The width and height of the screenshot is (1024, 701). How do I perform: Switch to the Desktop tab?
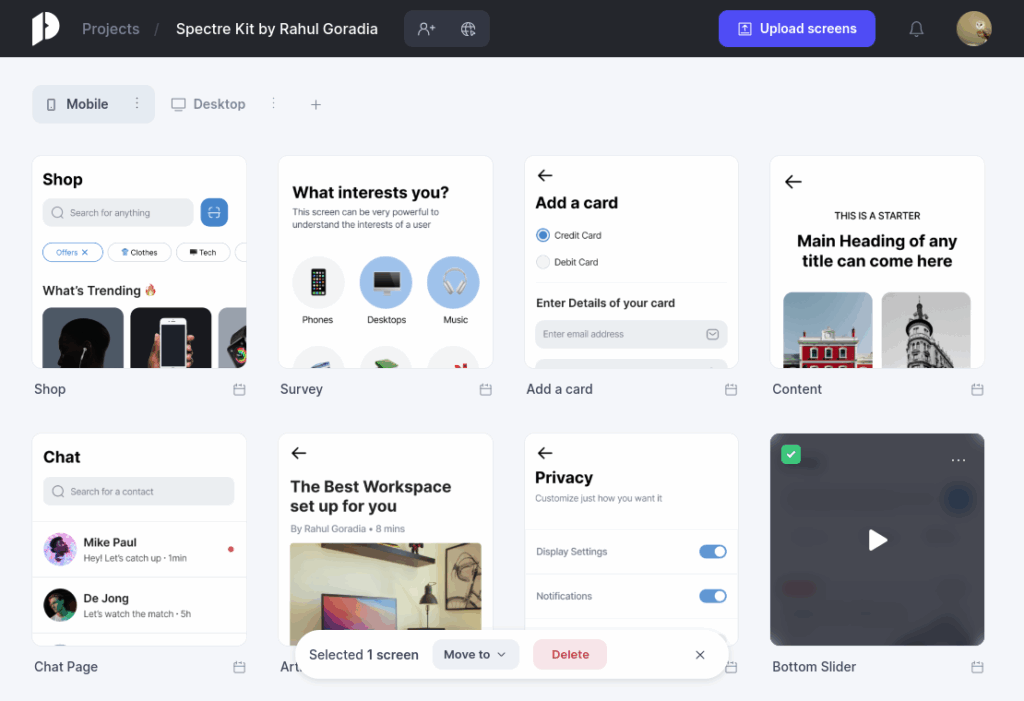click(208, 104)
